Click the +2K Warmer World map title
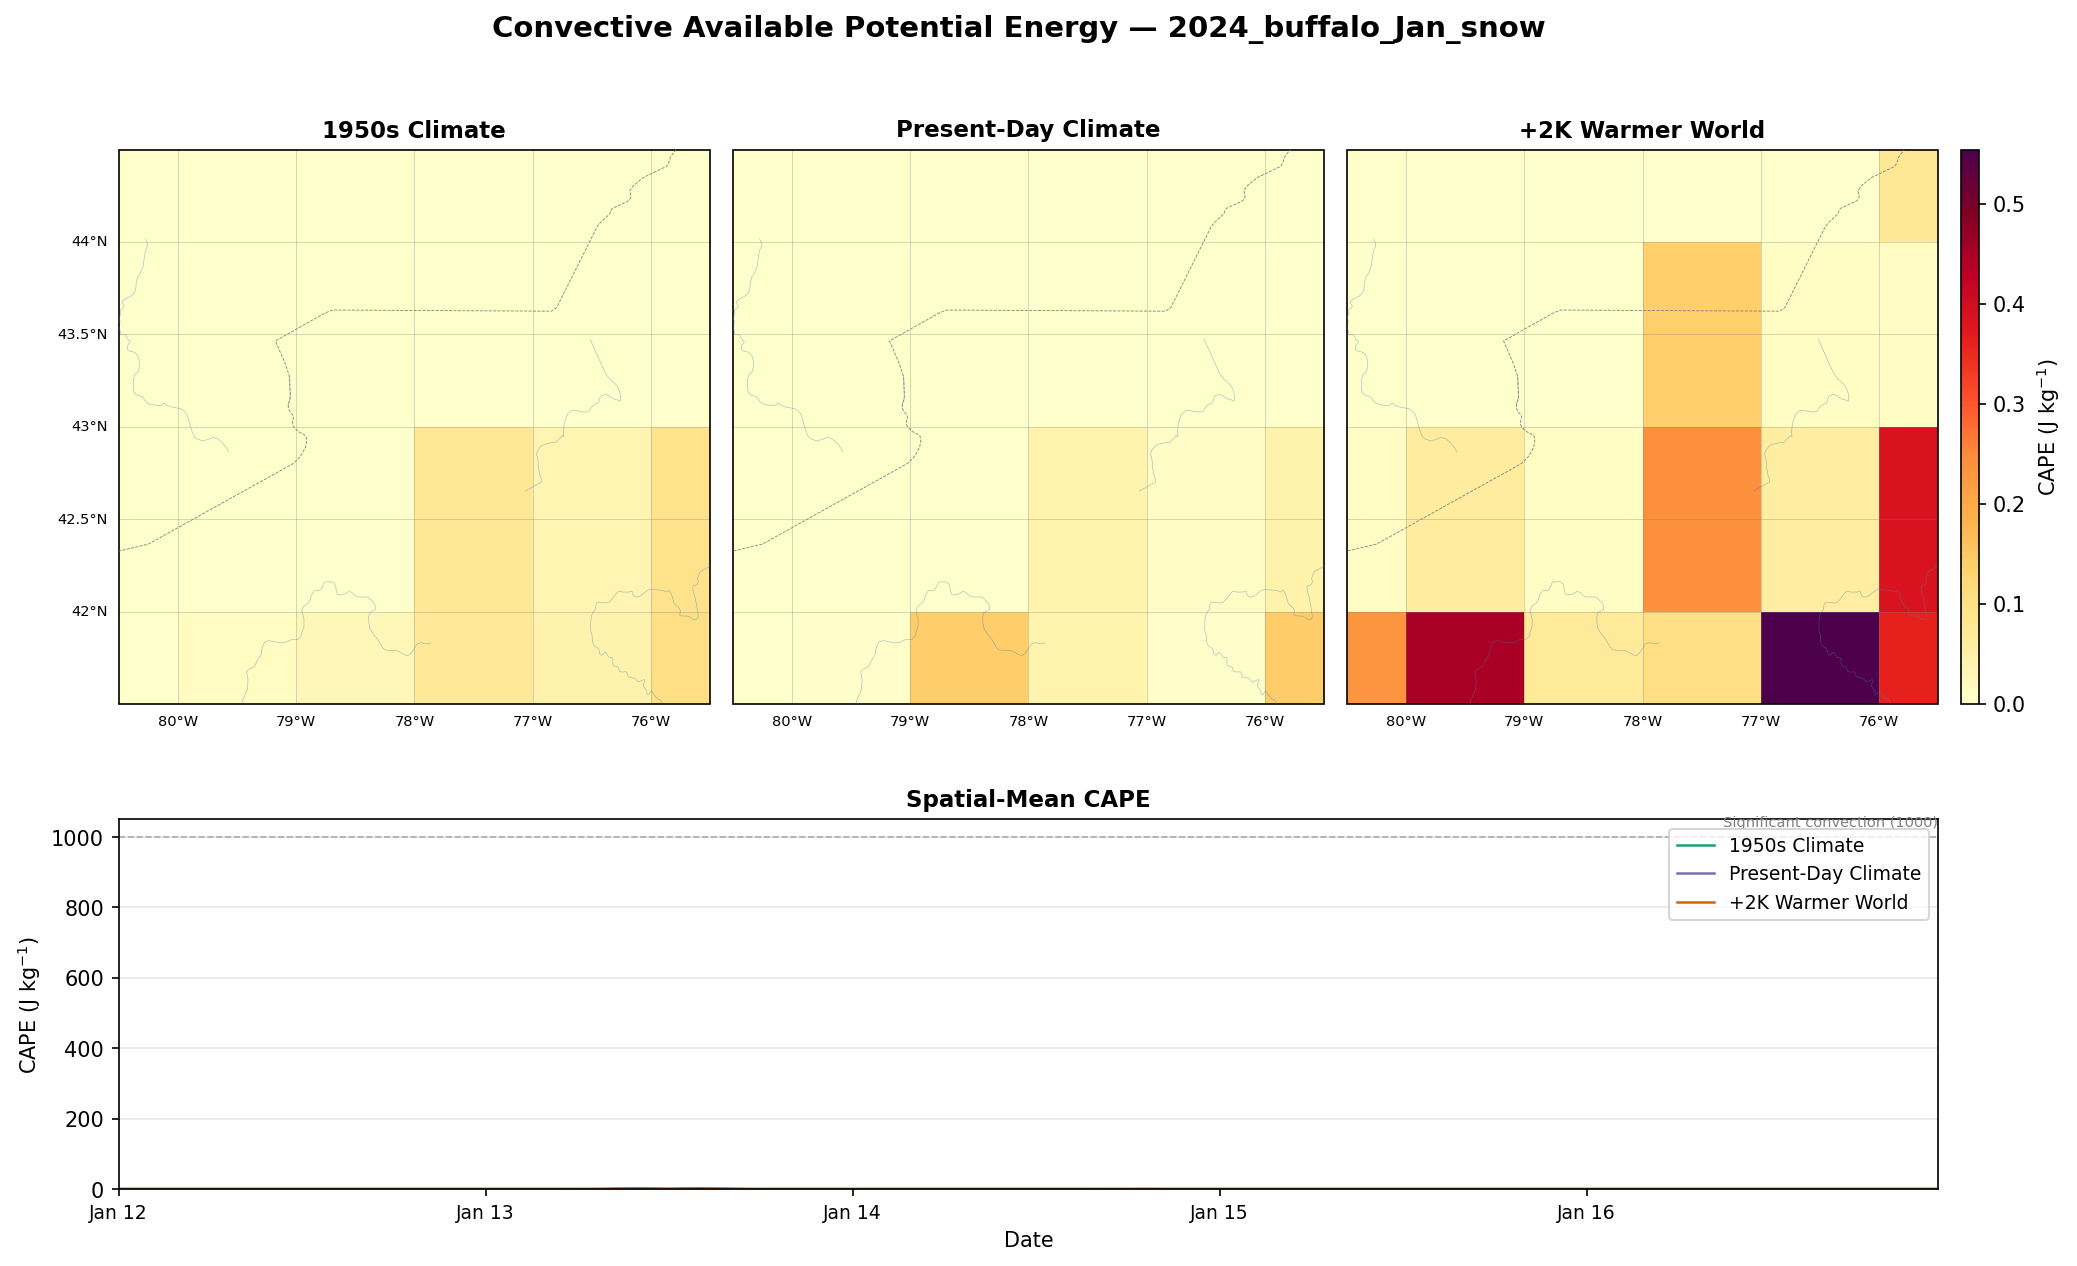The width and height of the screenshot is (2077, 1266). [1641, 130]
